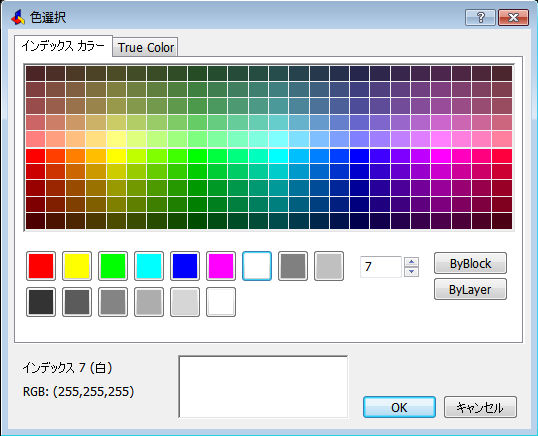Click the ByLayer button
The height and width of the screenshot is (436, 538).
pyautogui.click(x=470, y=289)
